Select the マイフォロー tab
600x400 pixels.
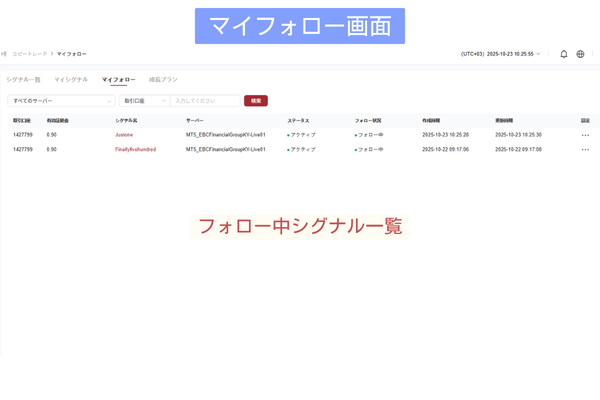(118, 79)
